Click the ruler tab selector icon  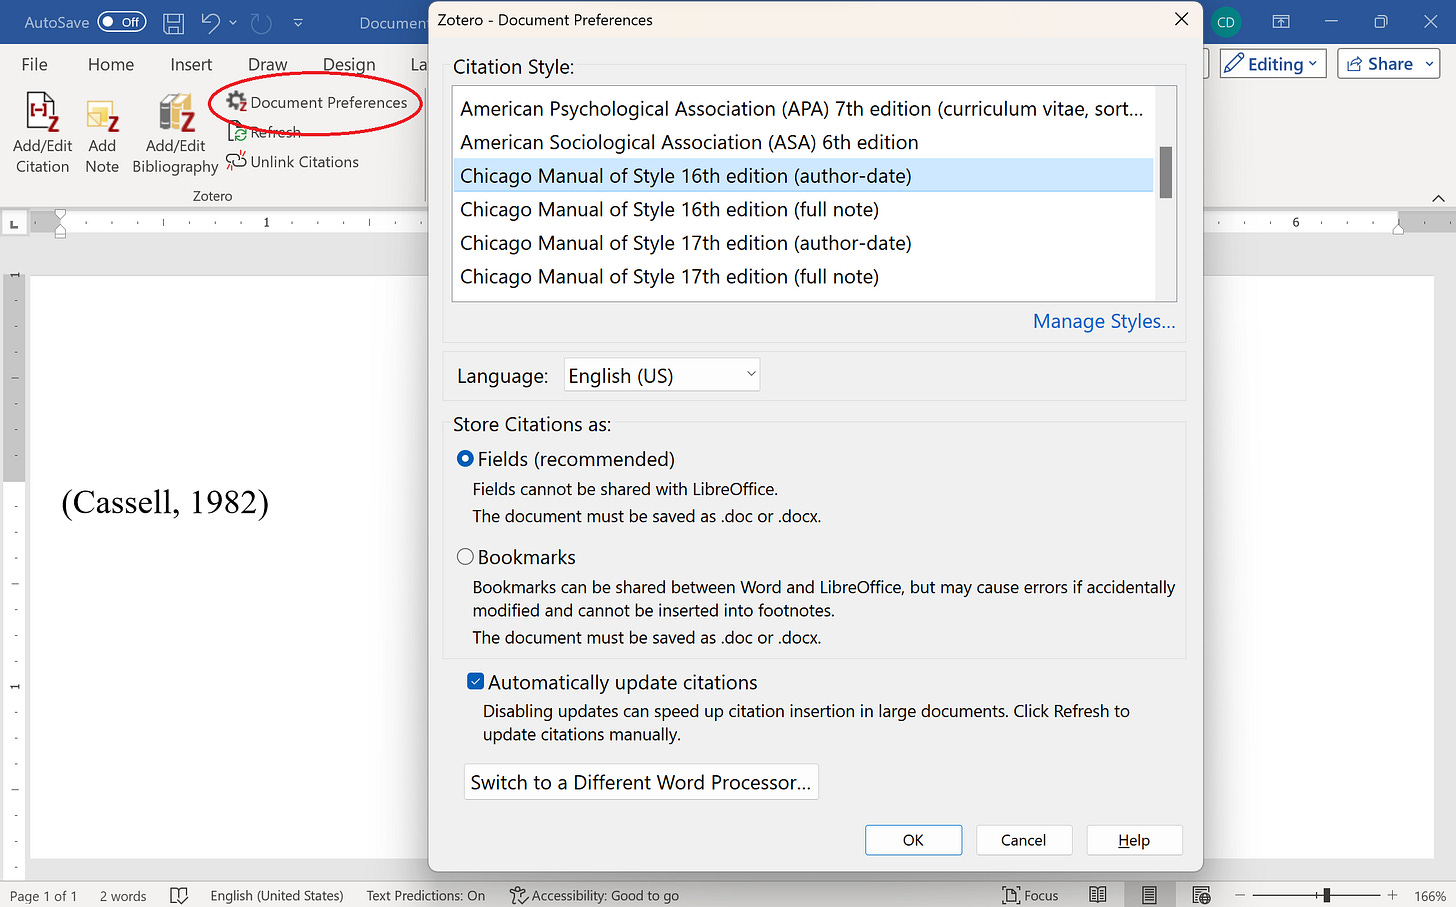(x=14, y=224)
